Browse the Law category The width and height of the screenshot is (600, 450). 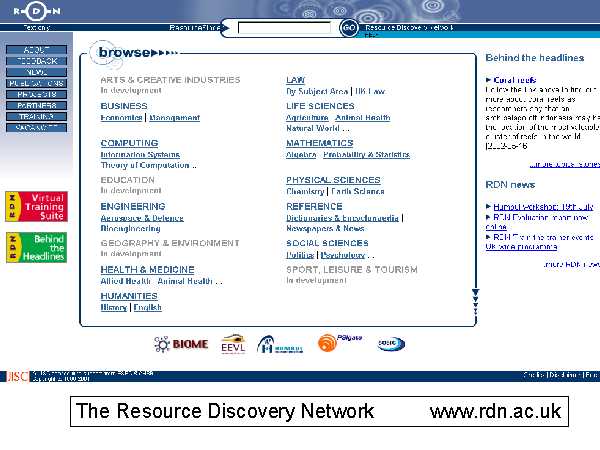click(x=295, y=80)
